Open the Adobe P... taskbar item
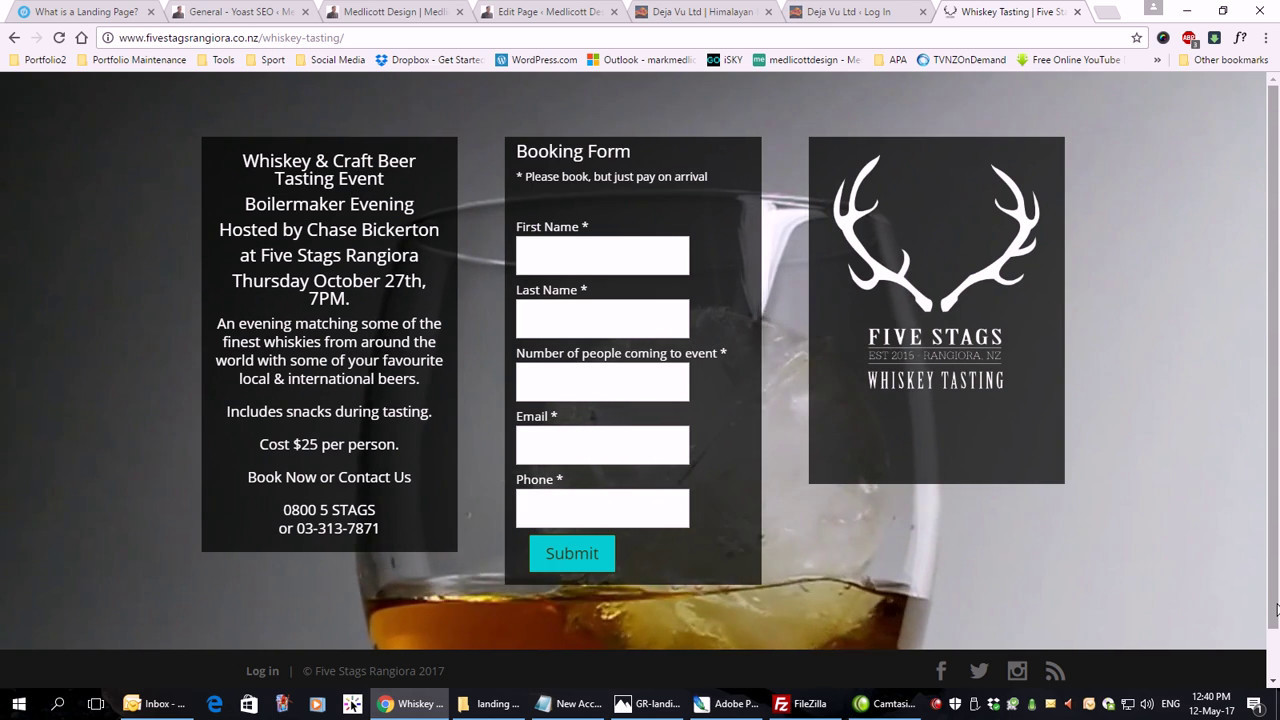 click(726, 704)
